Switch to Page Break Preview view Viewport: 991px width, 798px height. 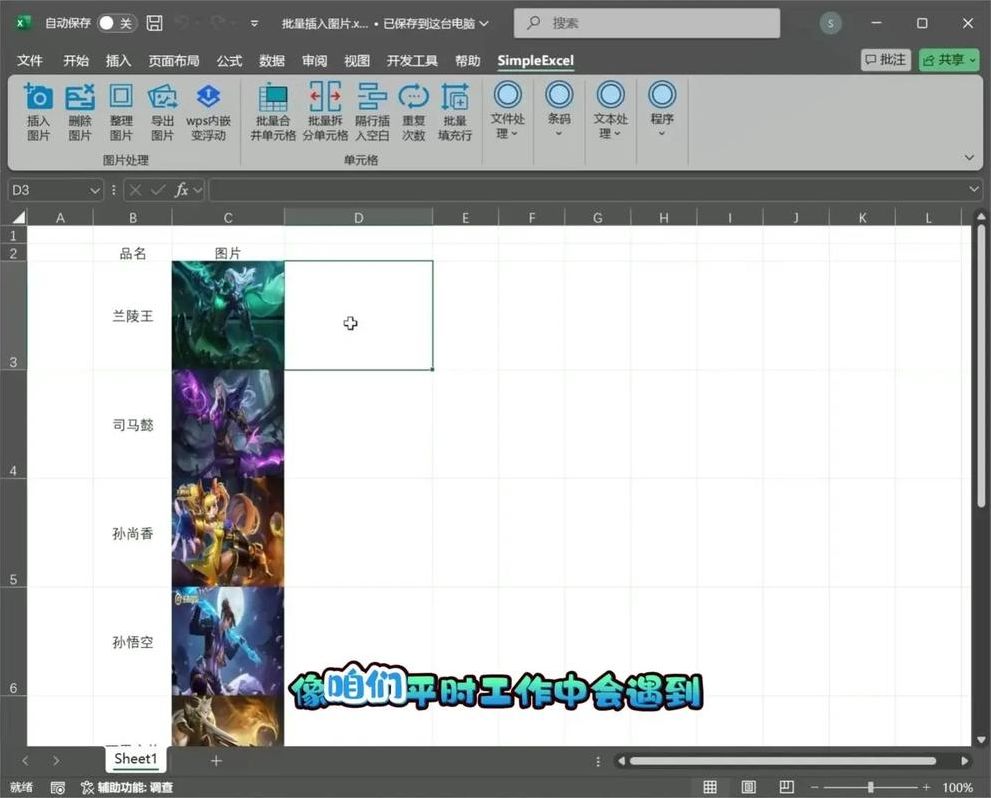click(x=788, y=788)
